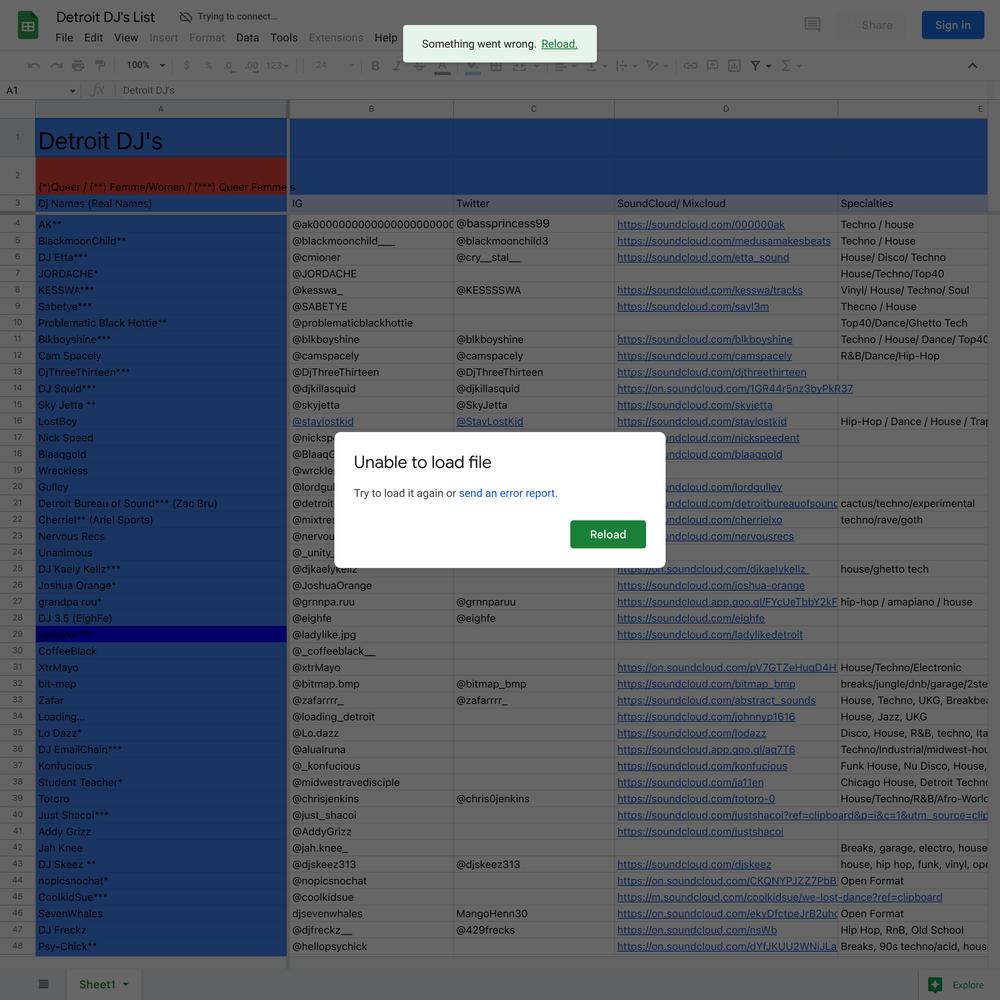Click the Redo toolbar icon
Image resolution: width=1000 pixels, height=1000 pixels.
[x=56, y=66]
